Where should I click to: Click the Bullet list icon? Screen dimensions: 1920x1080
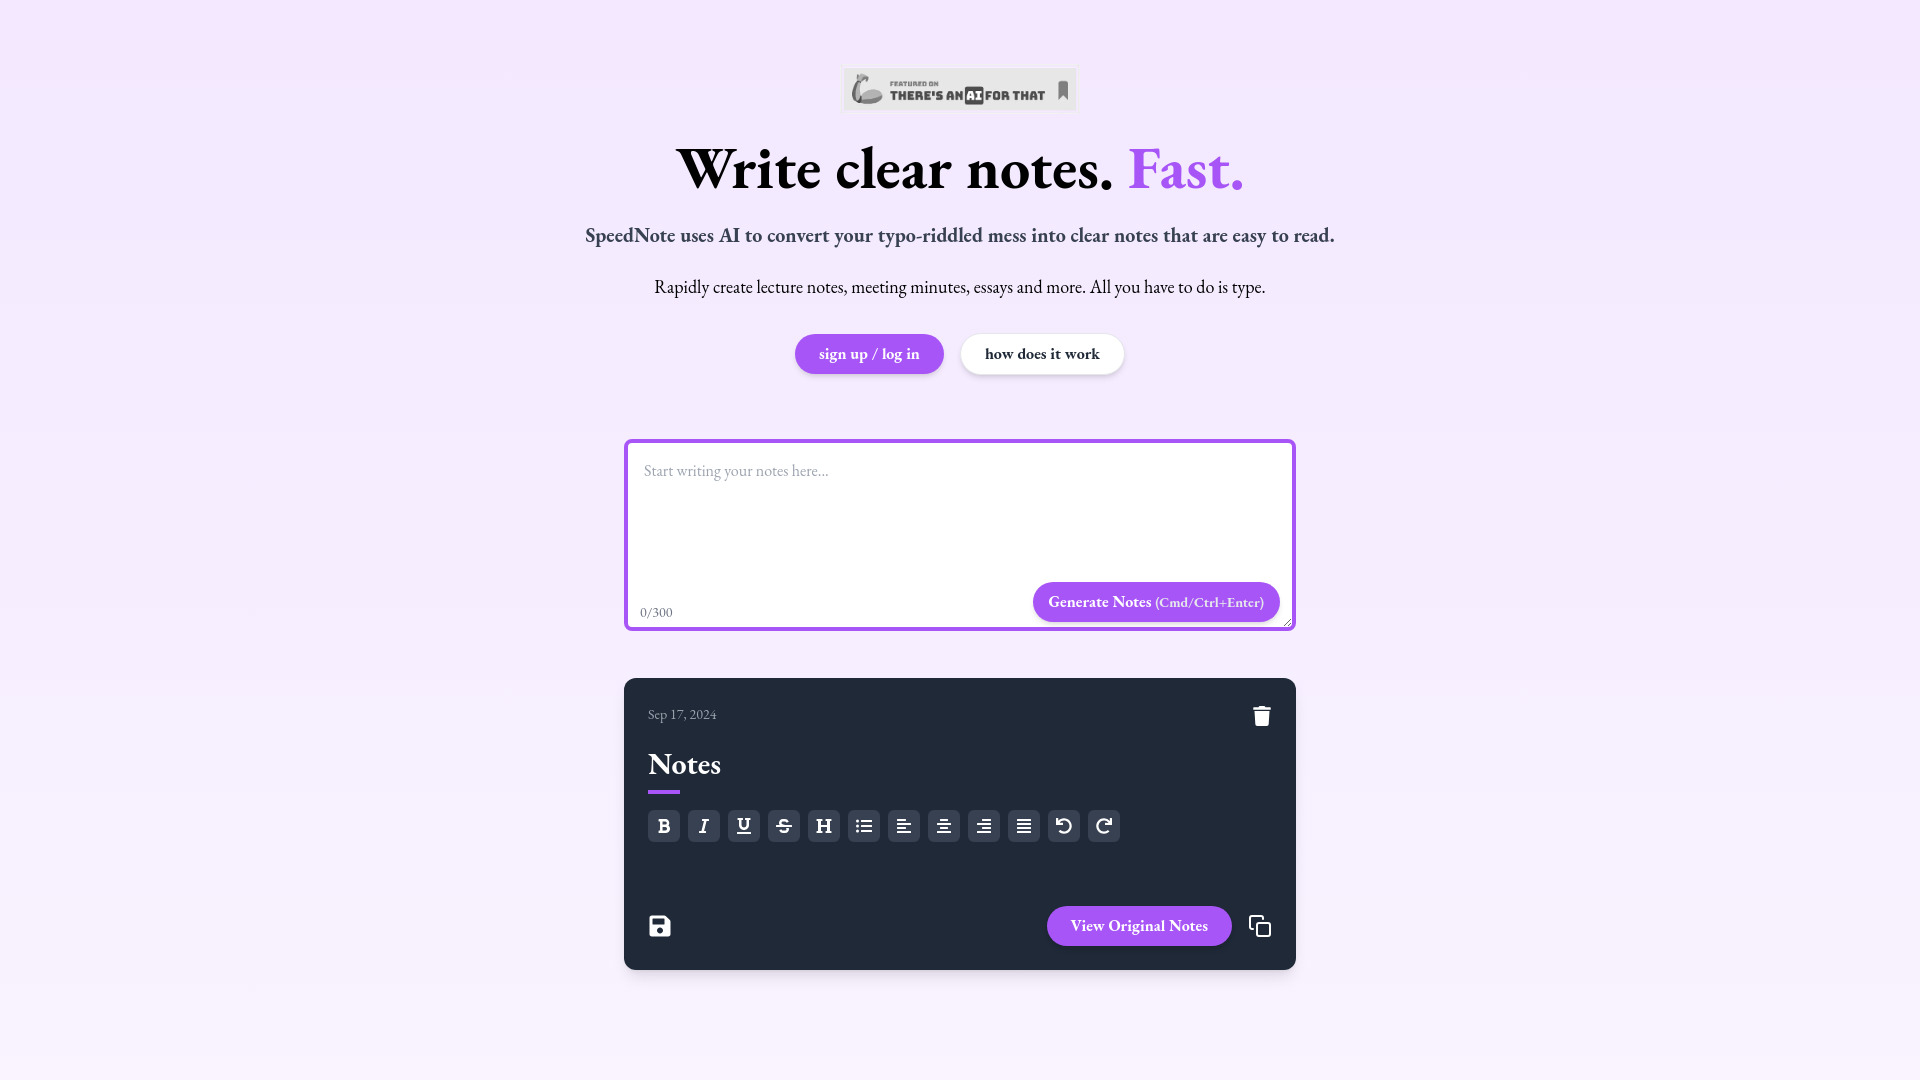point(864,825)
